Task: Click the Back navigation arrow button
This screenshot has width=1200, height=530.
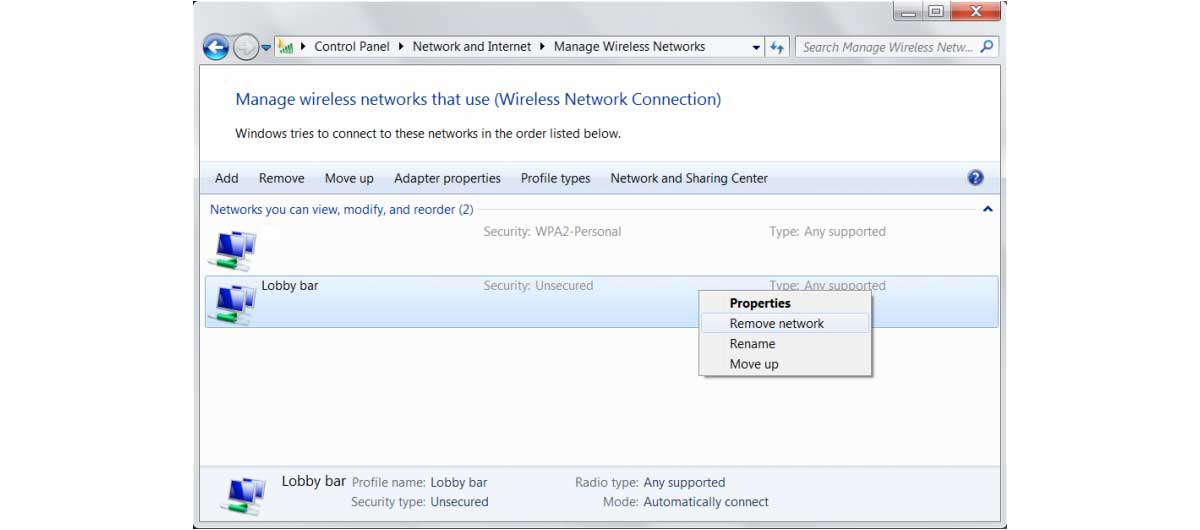Action: coord(216,47)
